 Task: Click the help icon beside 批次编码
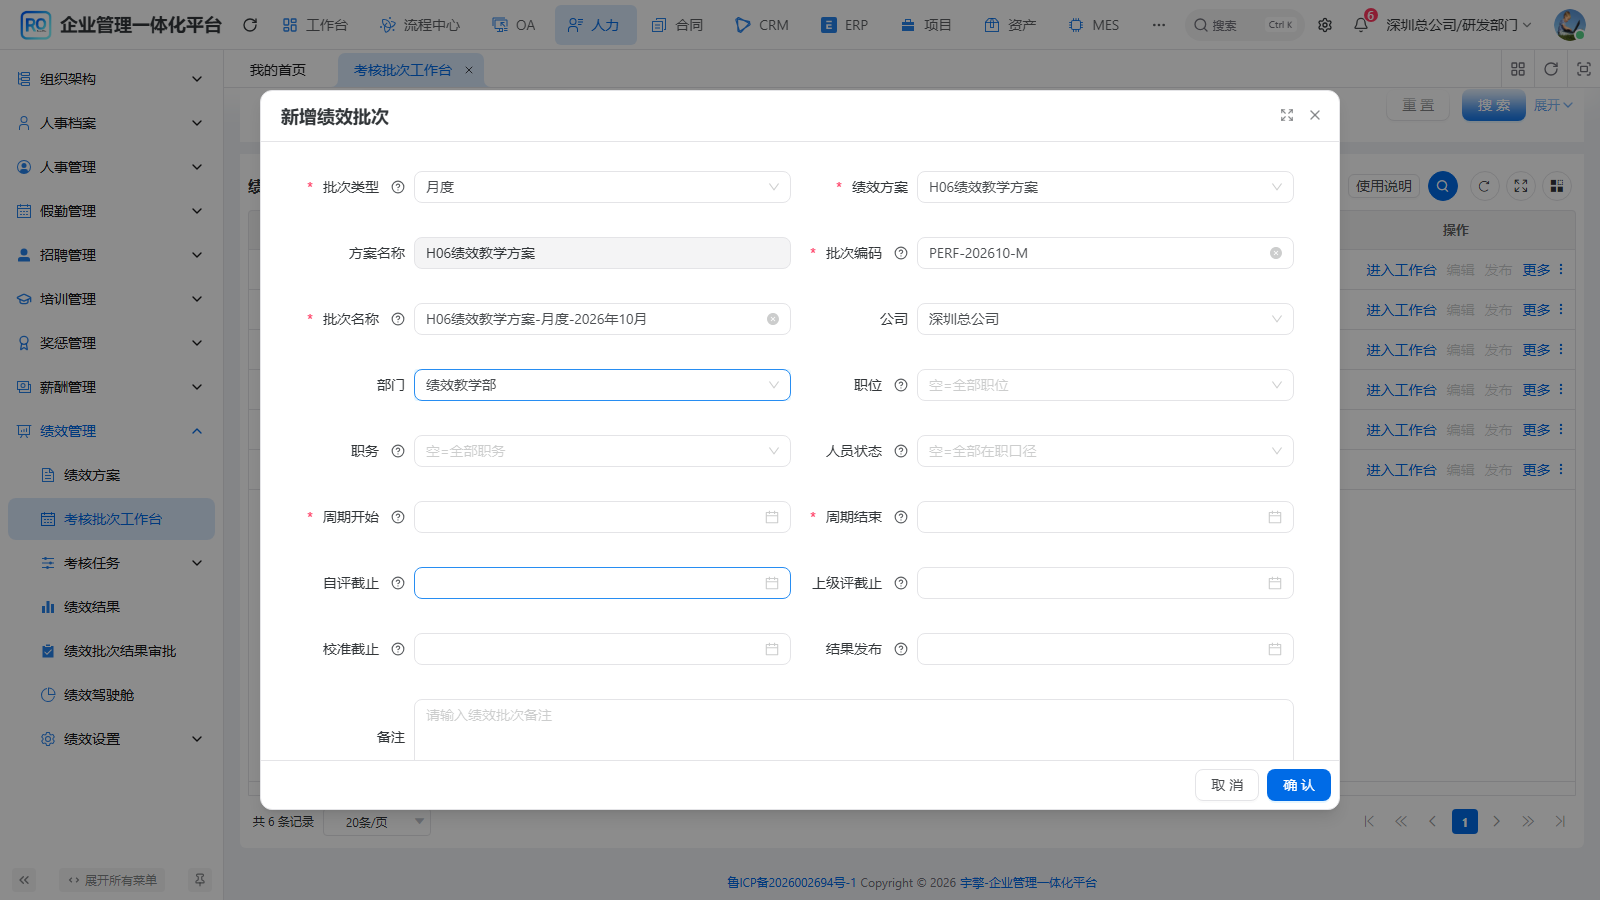[x=901, y=253]
